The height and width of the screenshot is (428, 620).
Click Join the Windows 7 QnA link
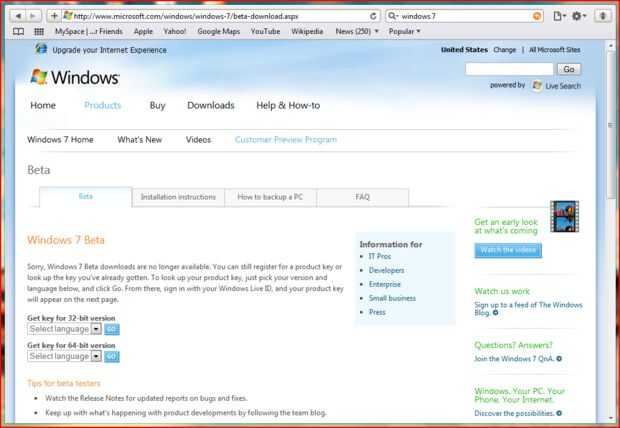pos(514,359)
